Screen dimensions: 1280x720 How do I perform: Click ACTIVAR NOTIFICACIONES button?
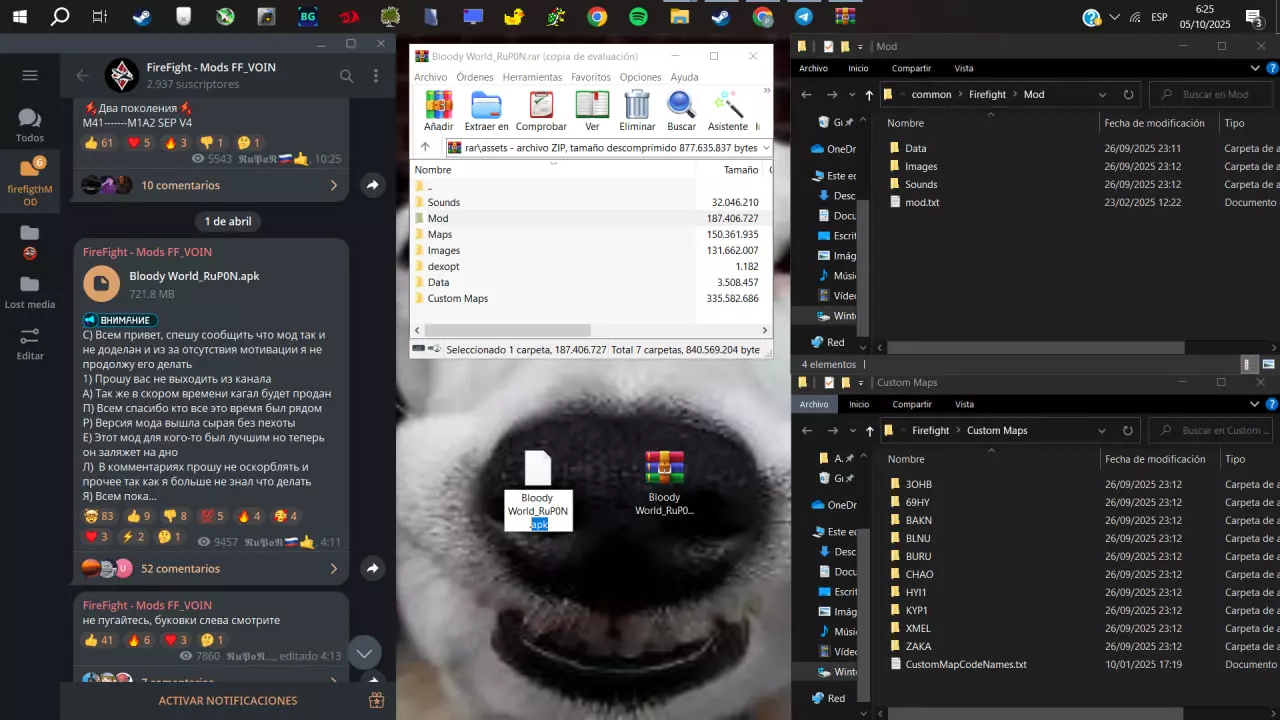(228, 701)
